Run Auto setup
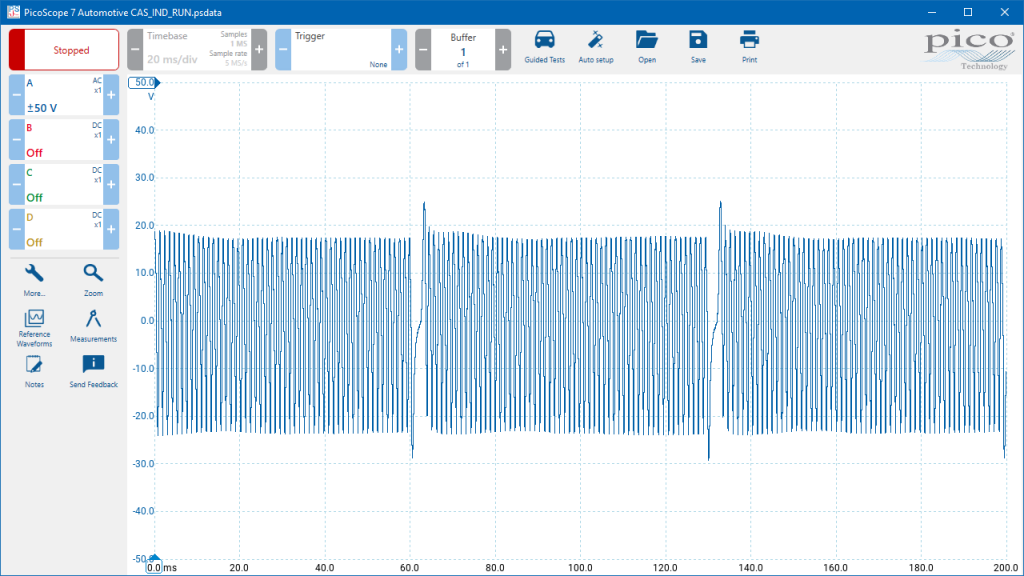Image resolution: width=1024 pixels, height=576 pixels. [x=596, y=48]
